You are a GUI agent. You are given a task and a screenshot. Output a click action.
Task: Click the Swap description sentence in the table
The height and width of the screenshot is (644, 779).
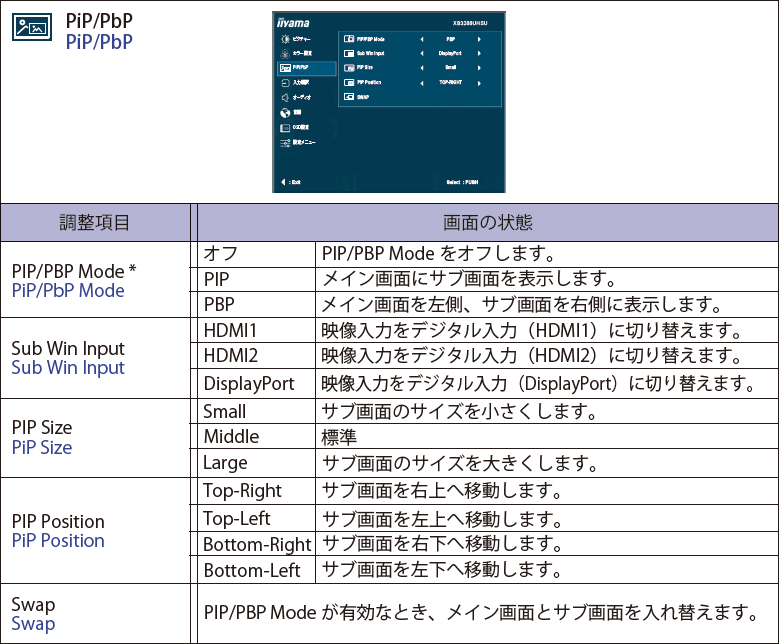481,613
